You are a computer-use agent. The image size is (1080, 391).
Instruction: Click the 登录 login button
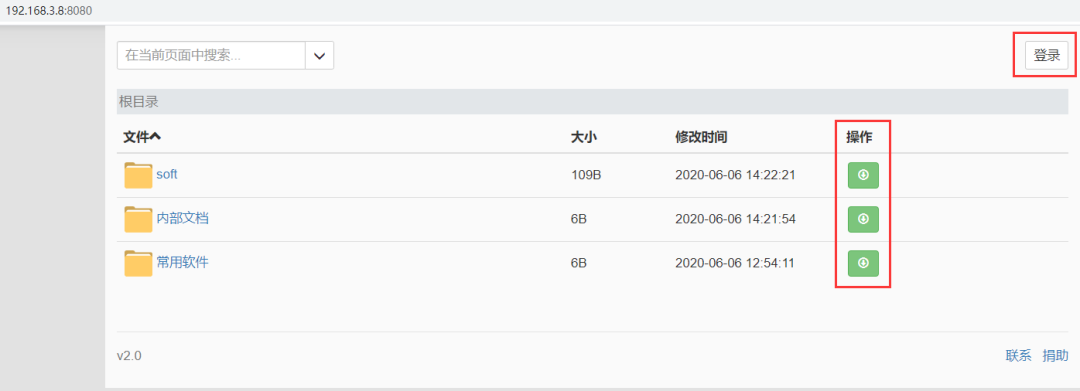tap(1047, 55)
